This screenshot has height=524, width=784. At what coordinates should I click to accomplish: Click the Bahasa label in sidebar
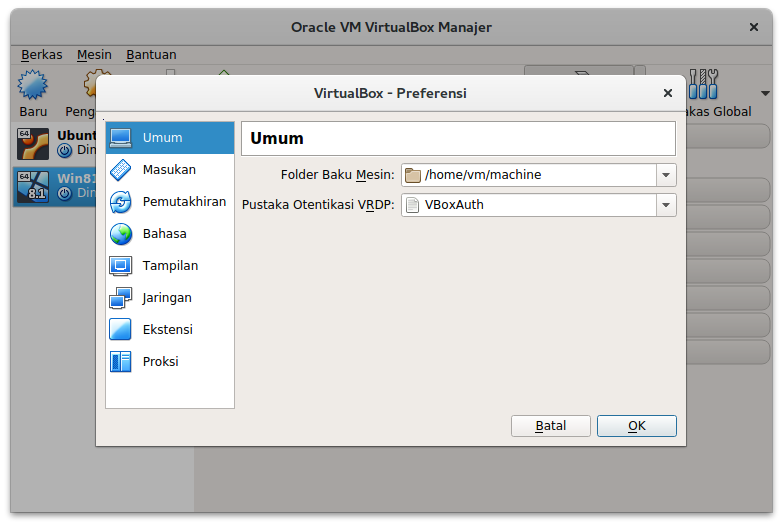coord(164,234)
